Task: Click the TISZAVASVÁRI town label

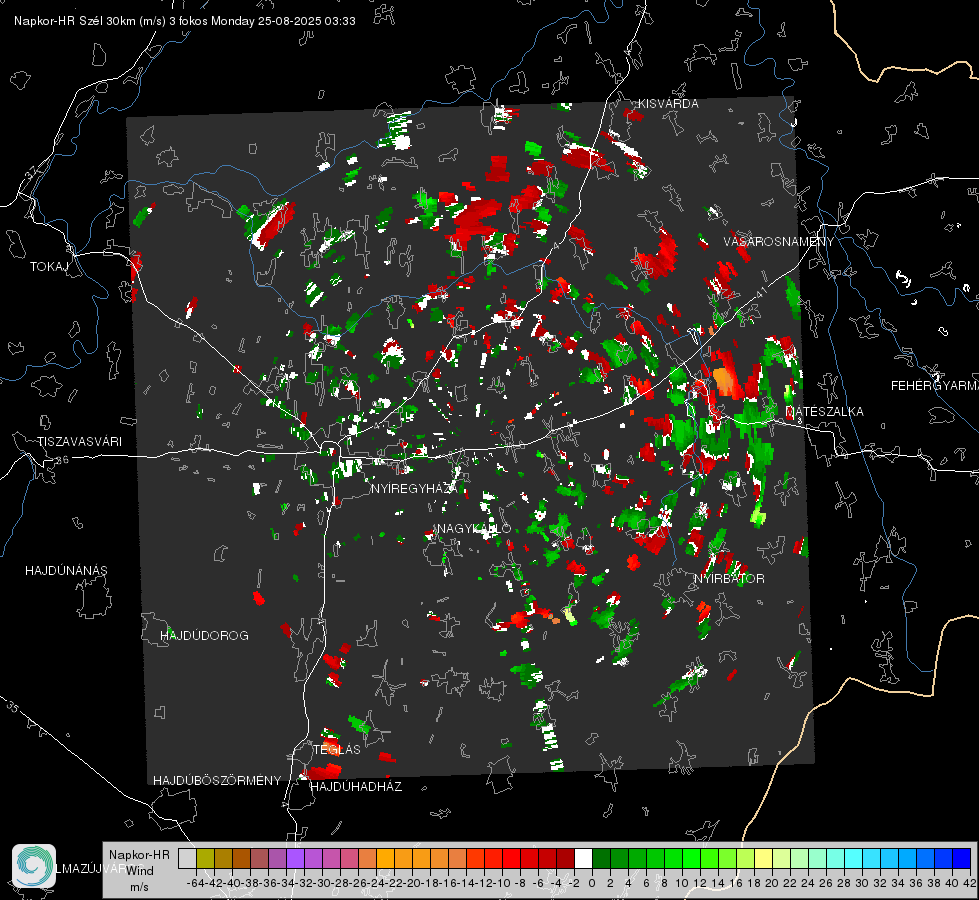Action: (x=79, y=442)
